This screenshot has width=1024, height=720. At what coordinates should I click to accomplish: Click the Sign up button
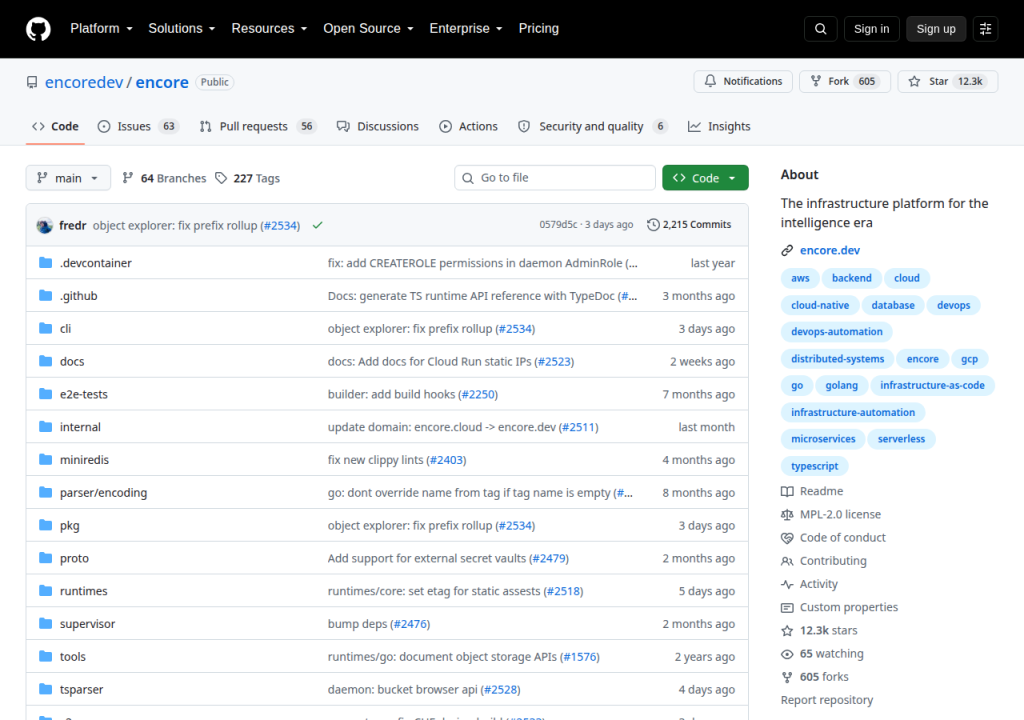pyautogui.click(x=935, y=29)
